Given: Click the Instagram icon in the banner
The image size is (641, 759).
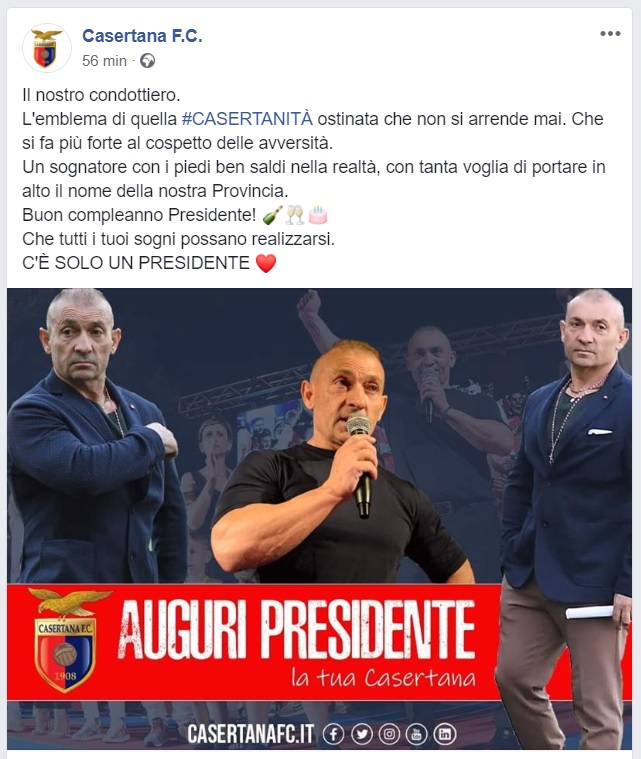Looking at the screenshot, I should (389, 734).
